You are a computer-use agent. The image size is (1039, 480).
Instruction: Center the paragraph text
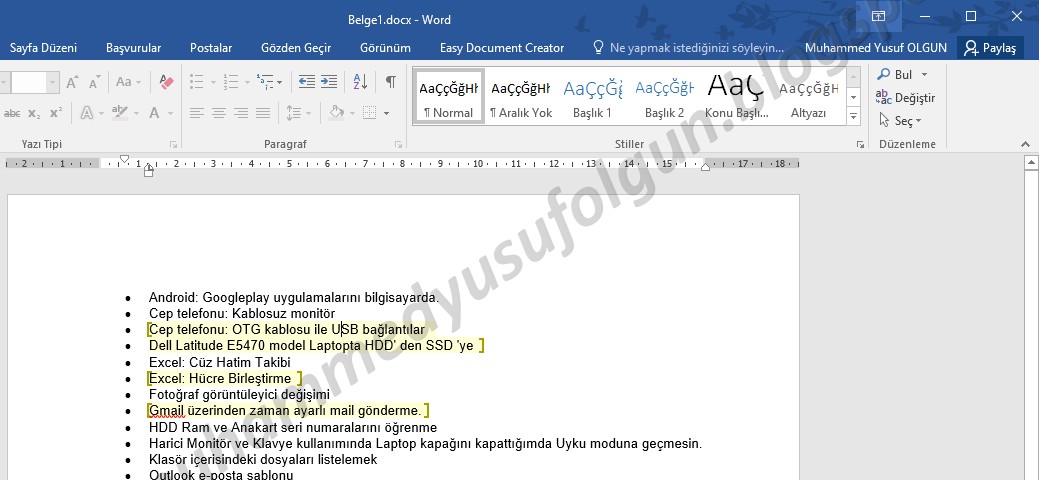[x=219, y=113]
